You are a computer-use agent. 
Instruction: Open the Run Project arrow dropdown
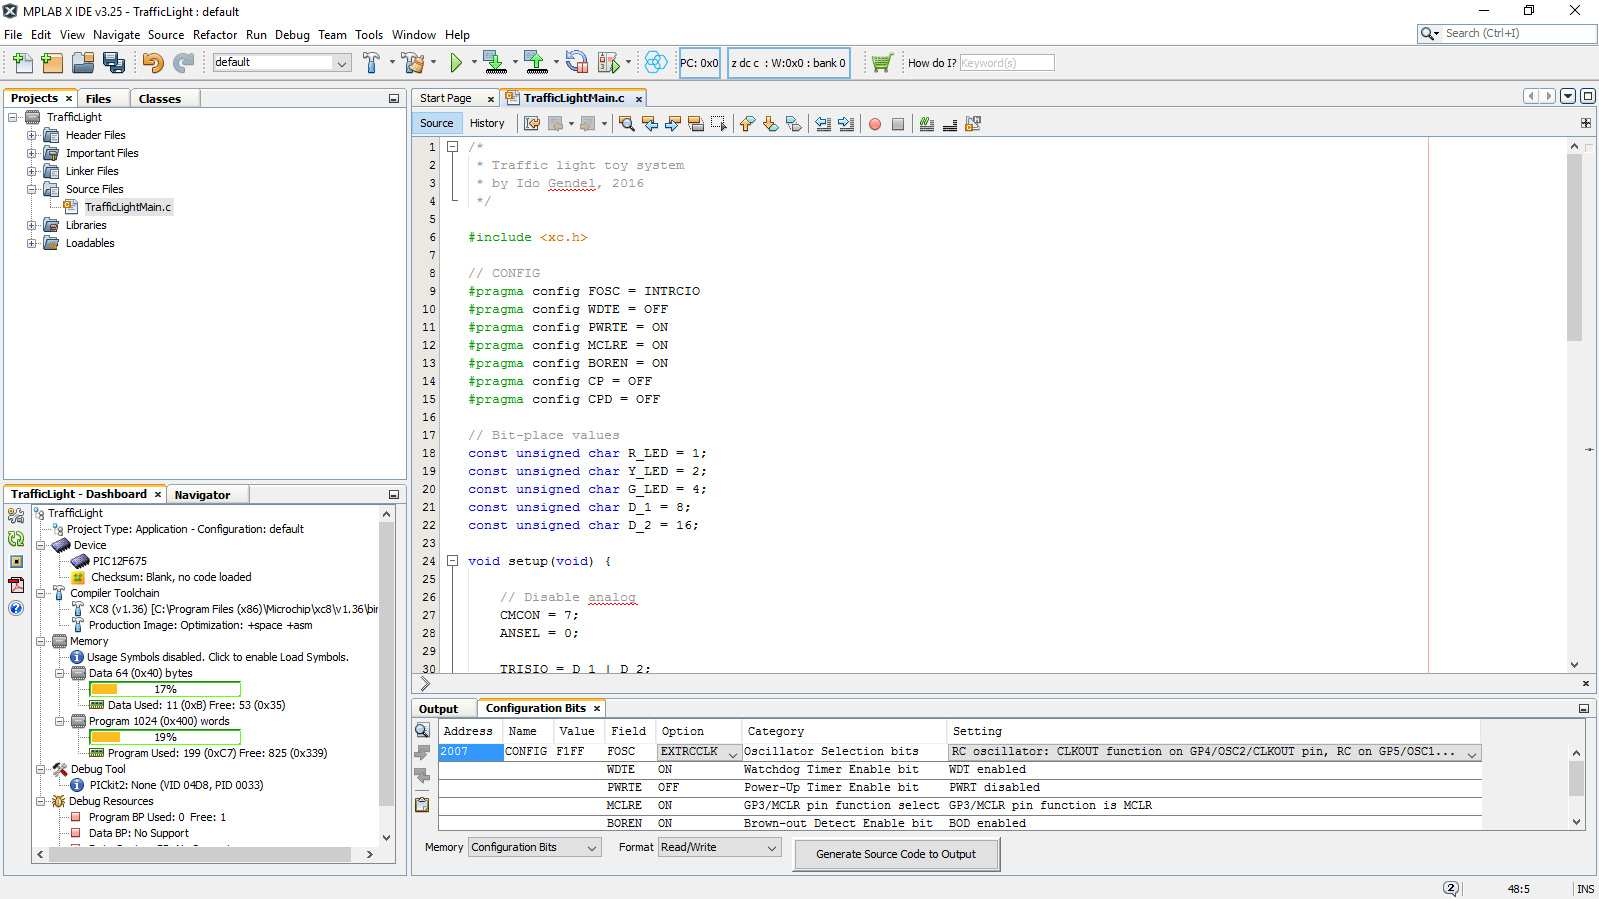click(x=473, y=63)
